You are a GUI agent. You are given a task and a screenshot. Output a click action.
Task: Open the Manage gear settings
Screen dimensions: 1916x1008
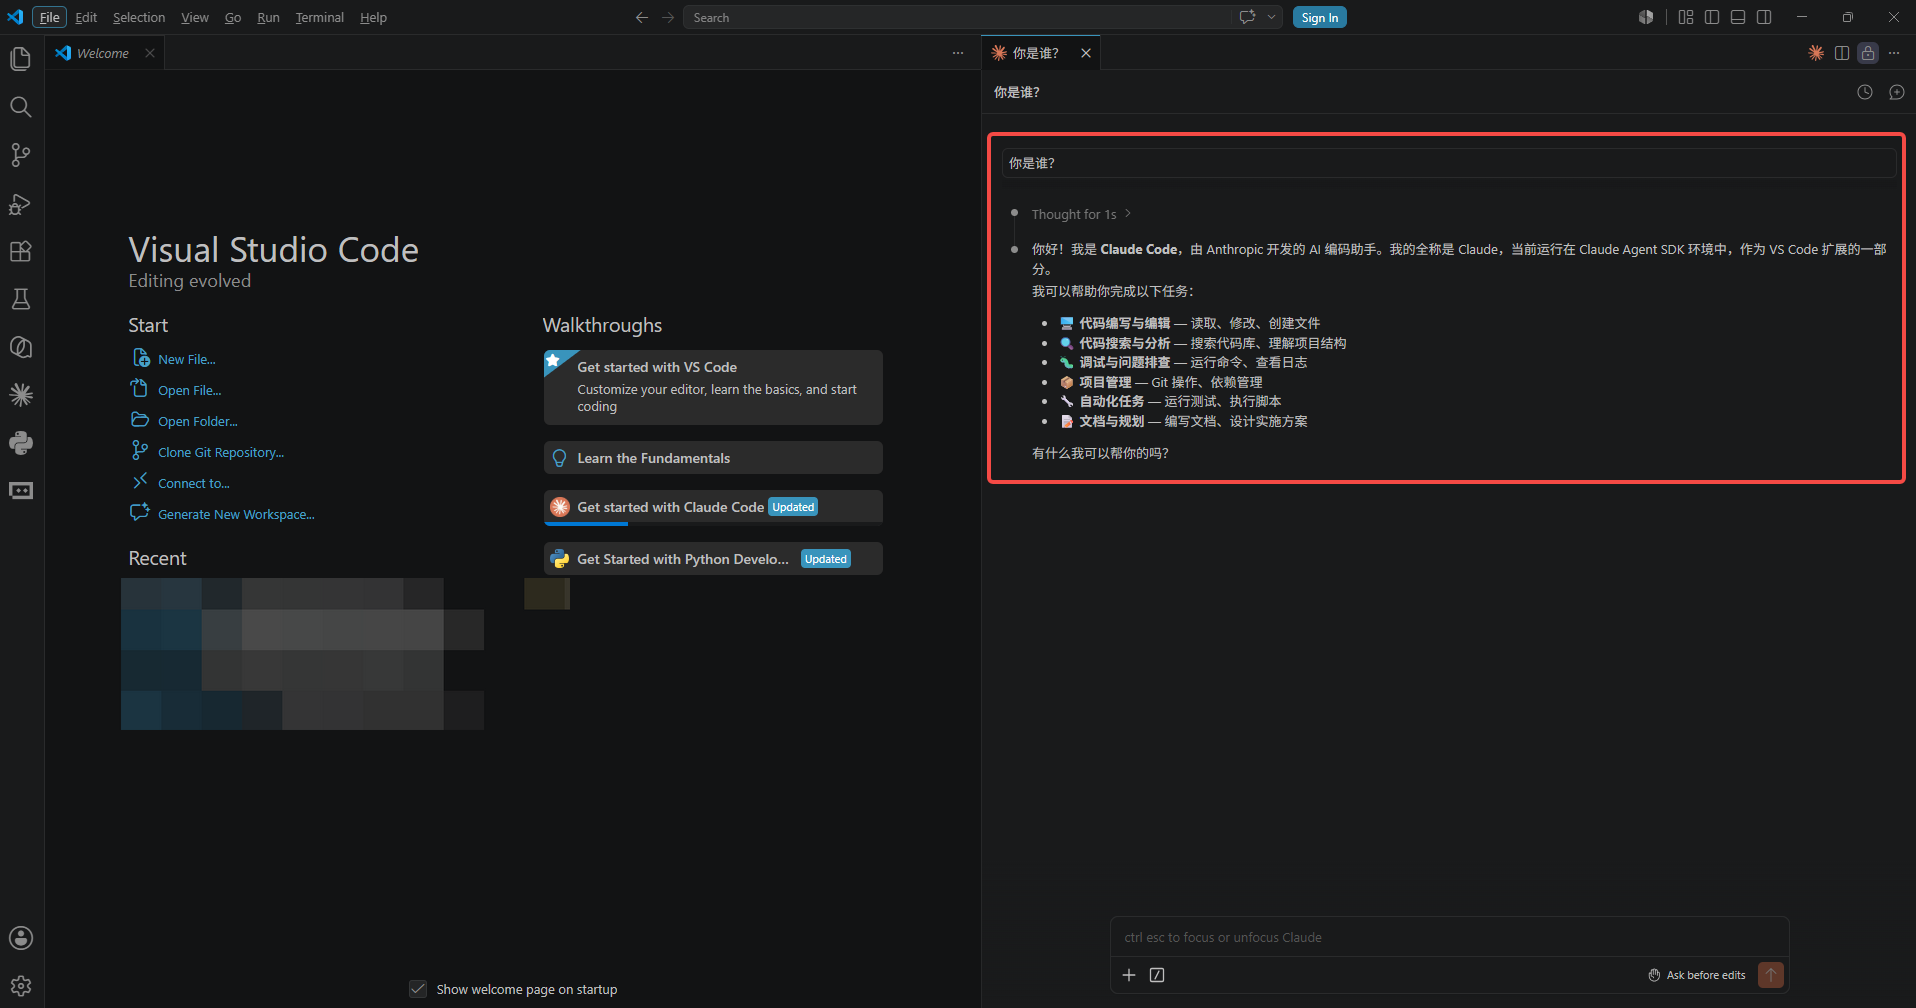(21, 986)
